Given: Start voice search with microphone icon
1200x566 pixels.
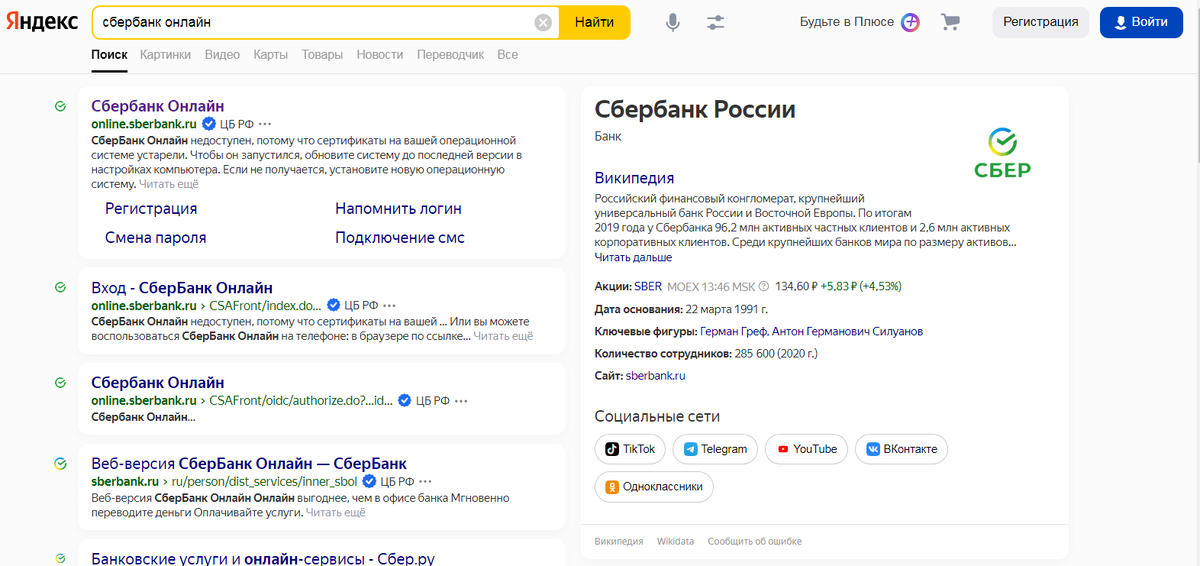Looking at the screenshot, I should pyautogui.click(x=673, y=22).
